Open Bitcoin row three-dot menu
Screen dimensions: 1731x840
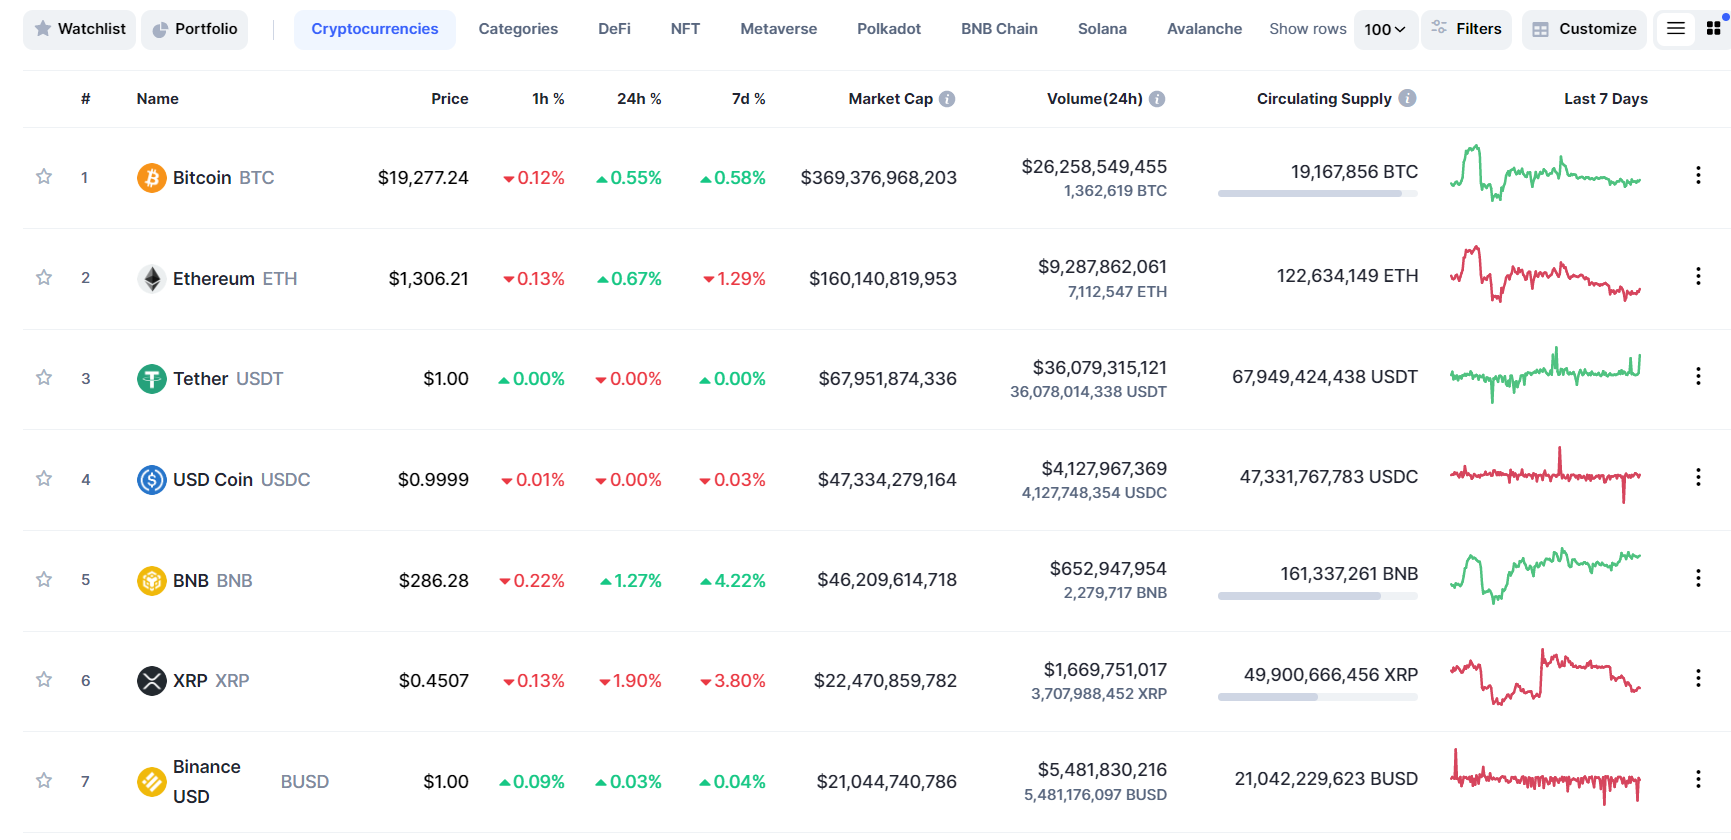pyautogui.click(x=1698, y=176)
